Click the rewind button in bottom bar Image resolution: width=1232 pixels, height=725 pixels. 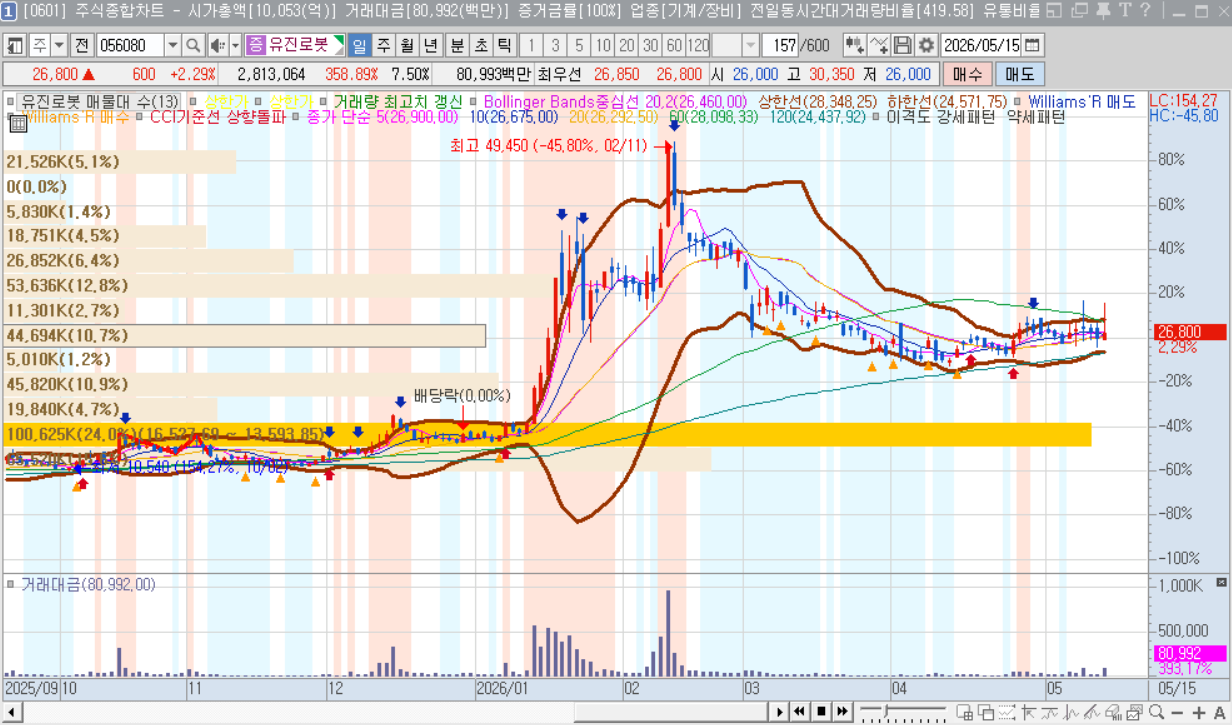(800, 712)
